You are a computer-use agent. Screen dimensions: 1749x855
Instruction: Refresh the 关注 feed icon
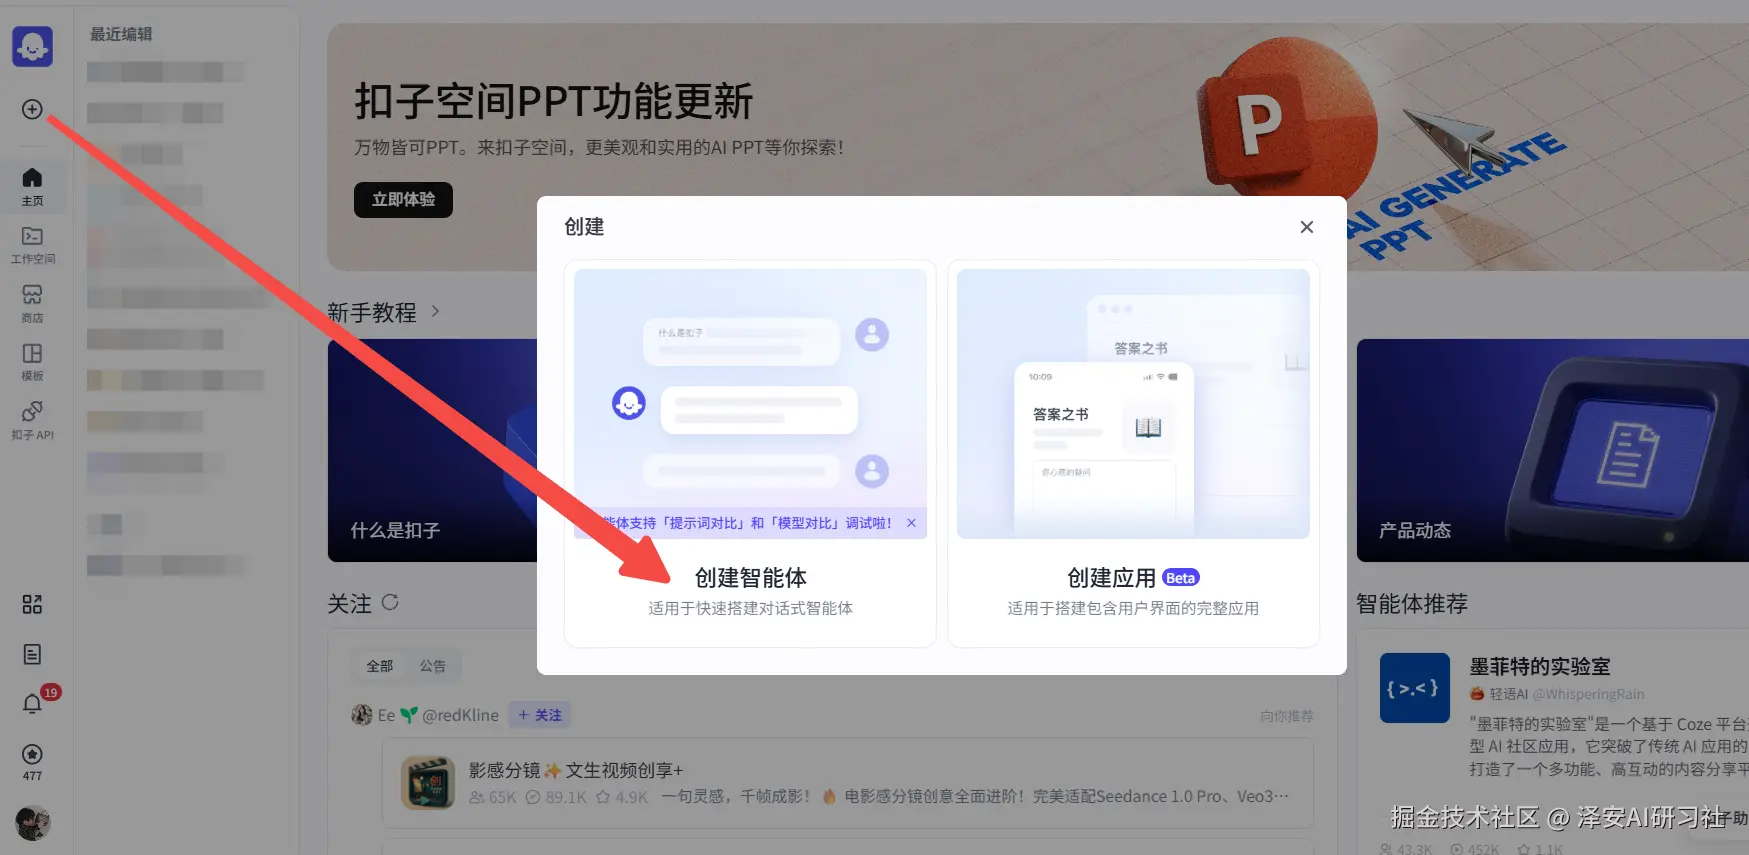390,602
